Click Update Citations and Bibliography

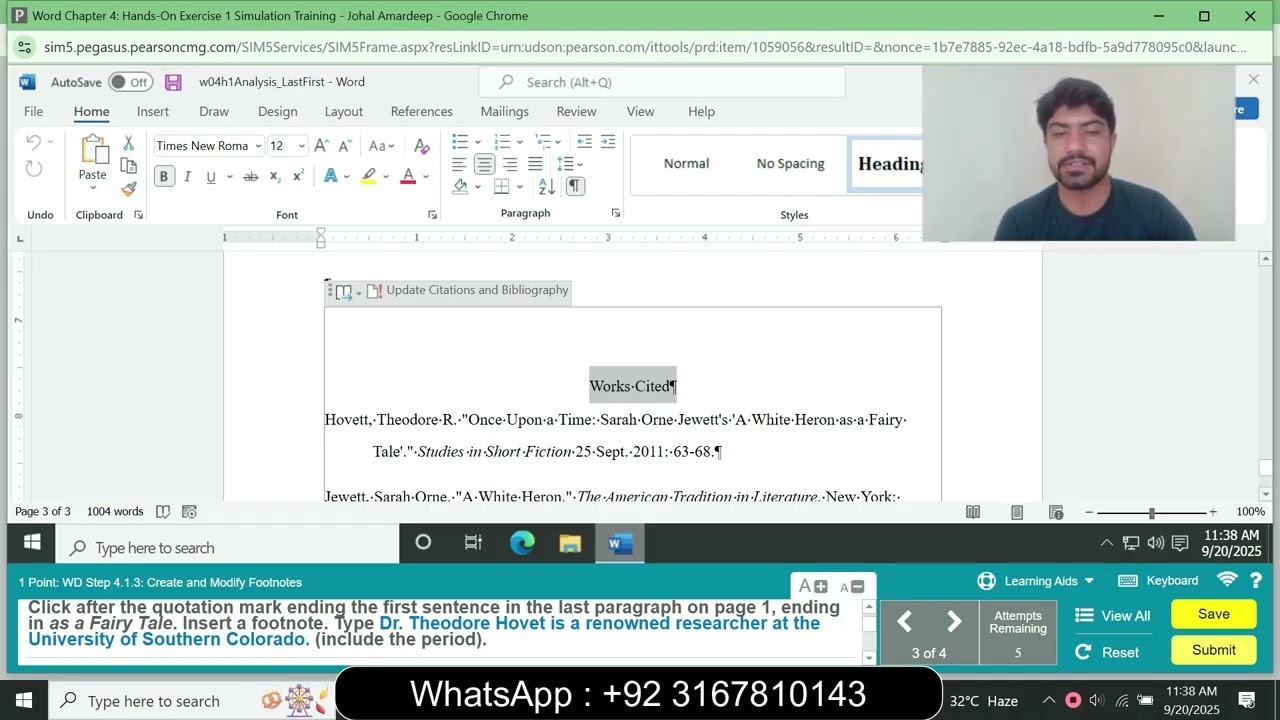point(468,291)
